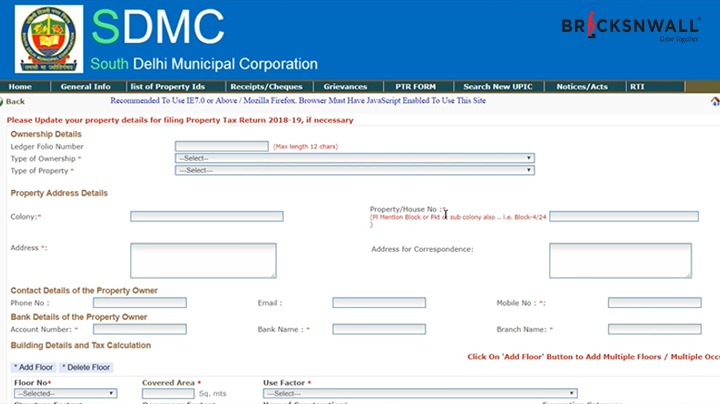Click into Account Number field
The height and width of the screenshot is (404, 720).
[140, 329]
